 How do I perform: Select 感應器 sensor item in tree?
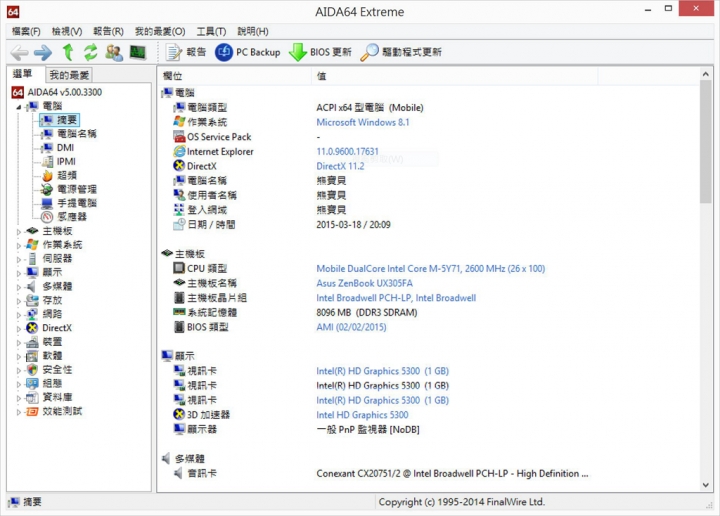pos(64,217)
